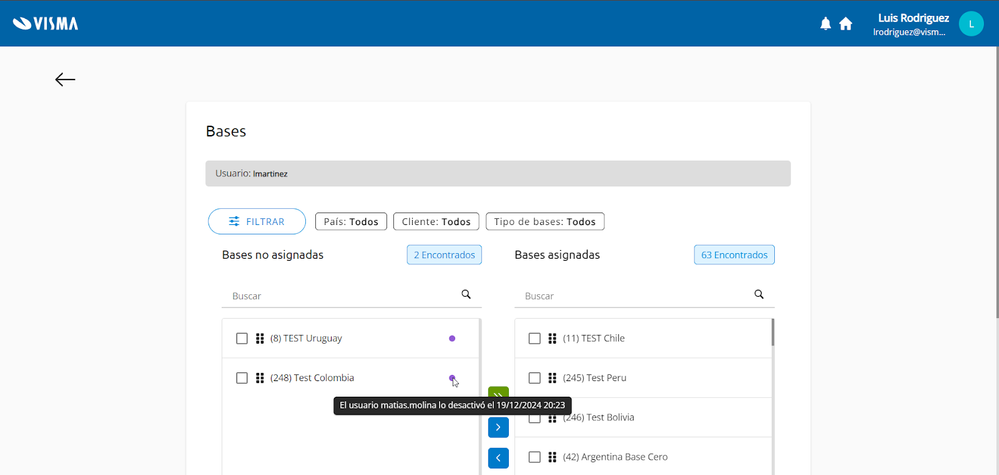Open the País filter dropdown
This screenshot has width=999, height=475.
click(x=350, y=222)
